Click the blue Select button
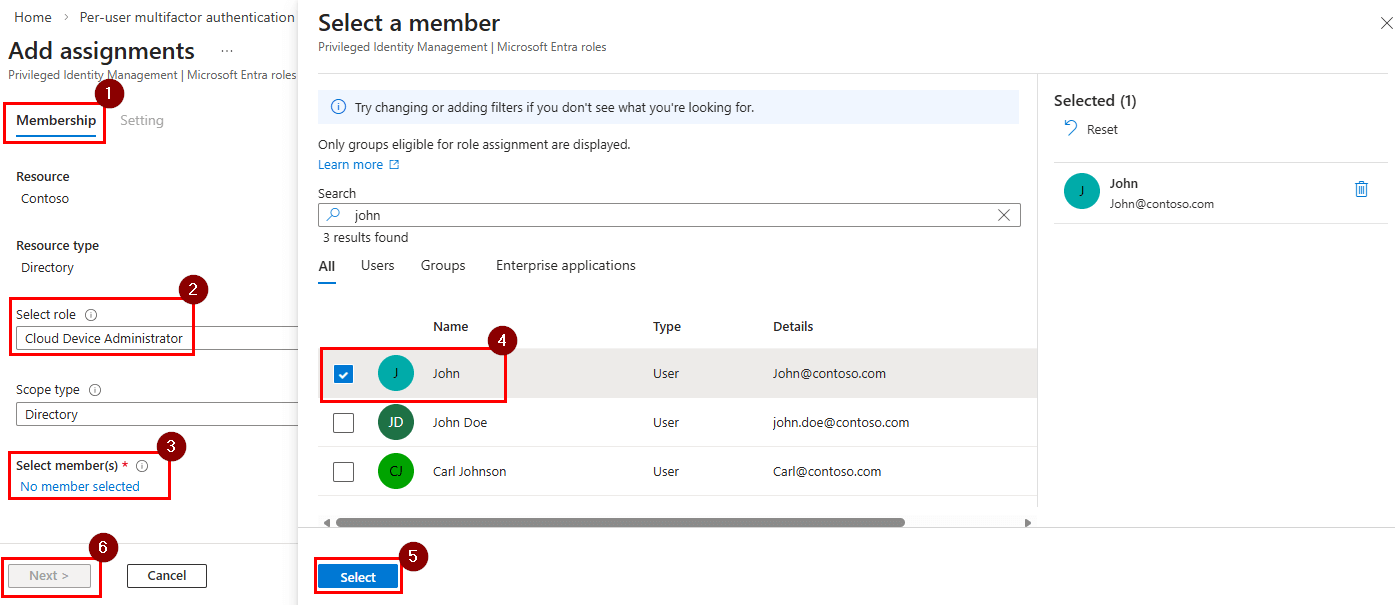This screenshot has height=605, width=1395. [x=357, y=576]
